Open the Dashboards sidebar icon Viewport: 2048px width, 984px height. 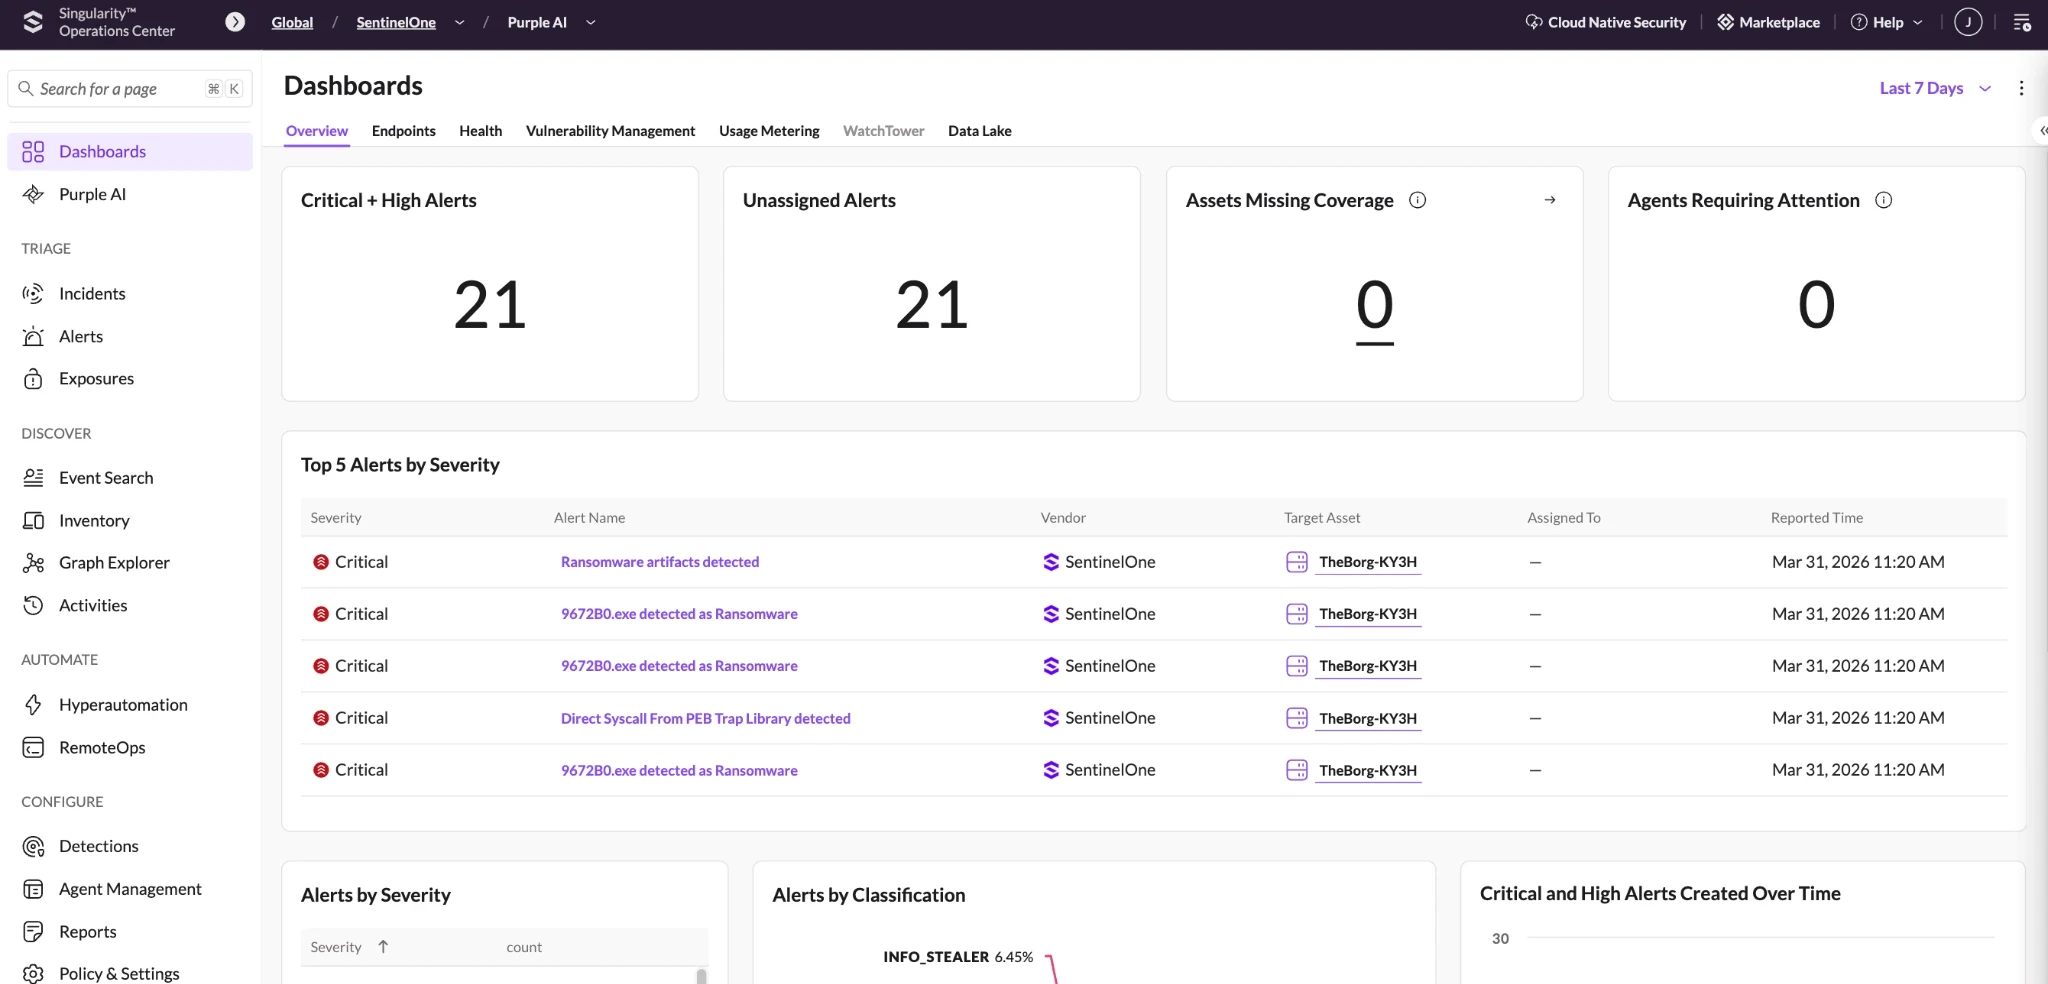[x=33, y=152]
